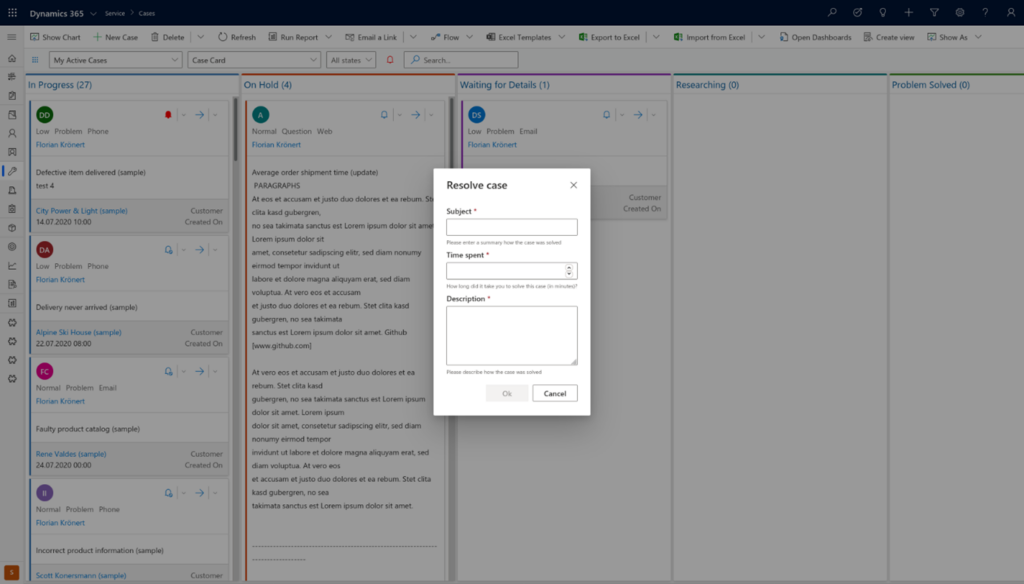Open the City Power & Light sample case link
This screenshot has width=1024, height=584.
80,212
